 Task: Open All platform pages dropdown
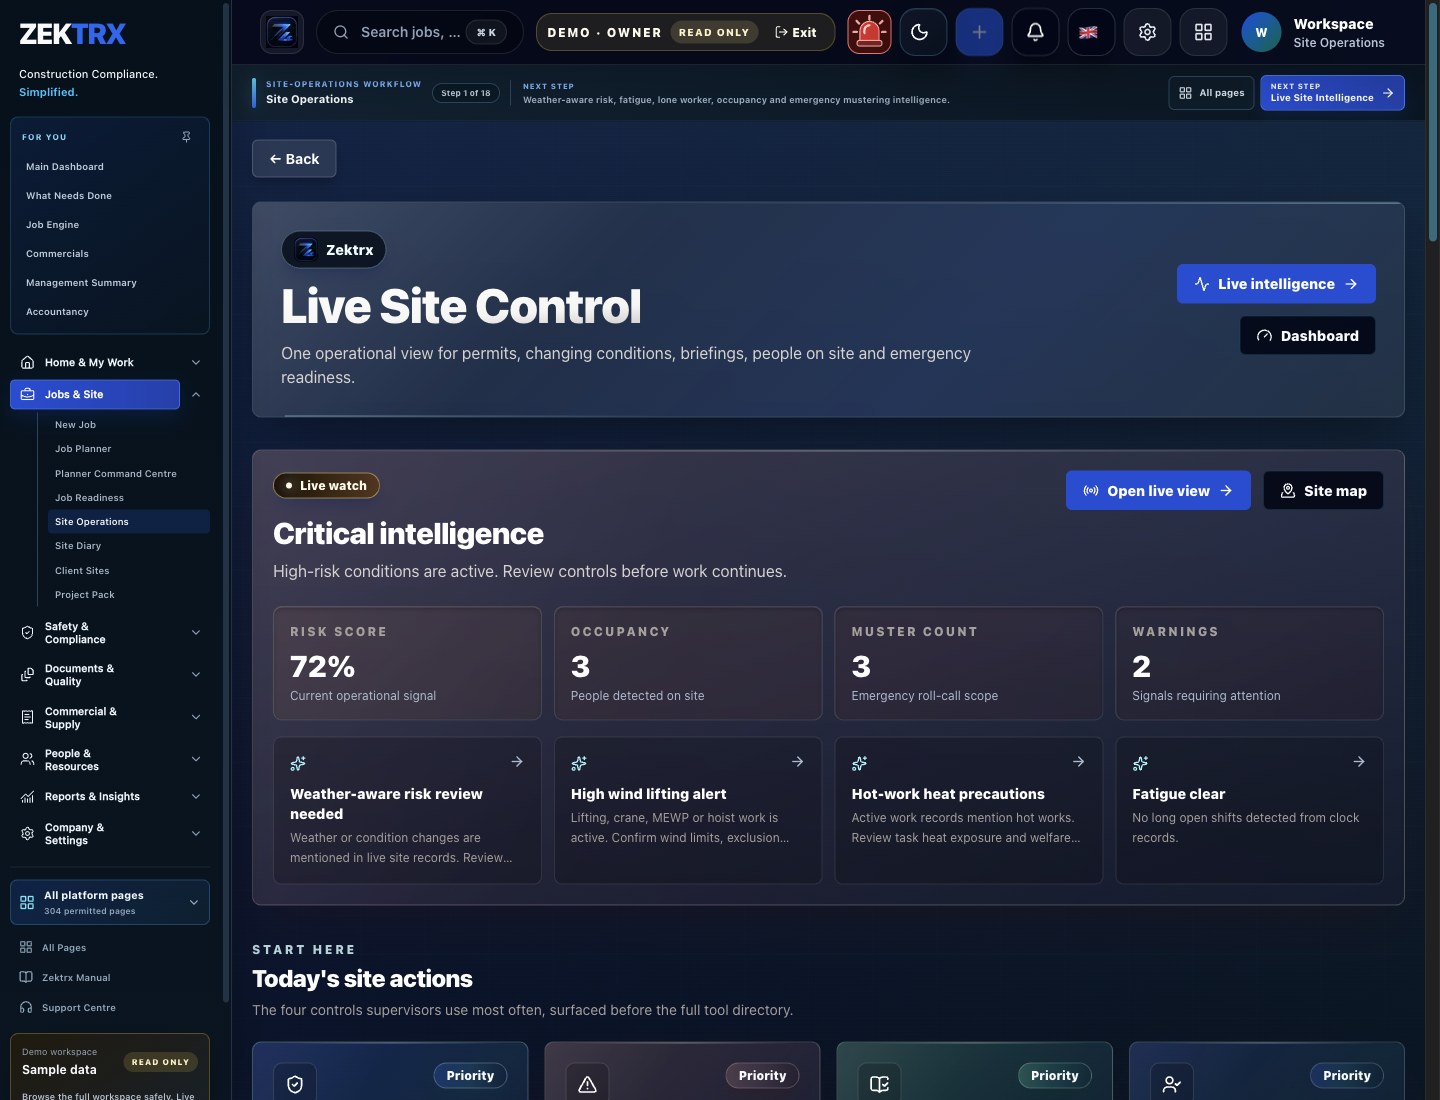tap(110, 902)
